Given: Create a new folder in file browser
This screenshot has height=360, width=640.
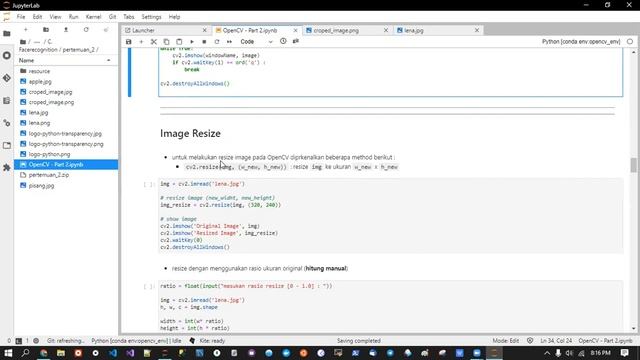Looking at the screenshot, I should click(46, 30).
